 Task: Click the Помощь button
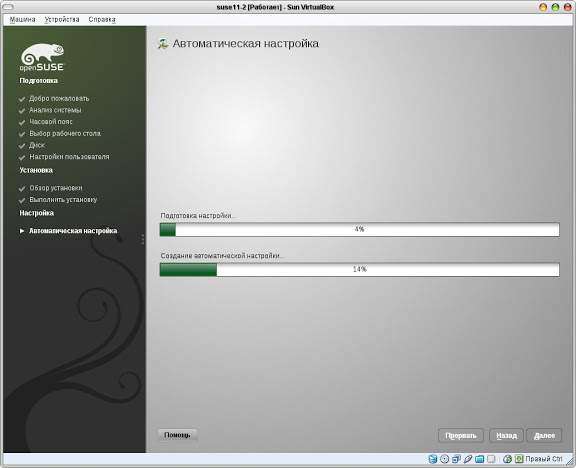[x=177, y=435]
